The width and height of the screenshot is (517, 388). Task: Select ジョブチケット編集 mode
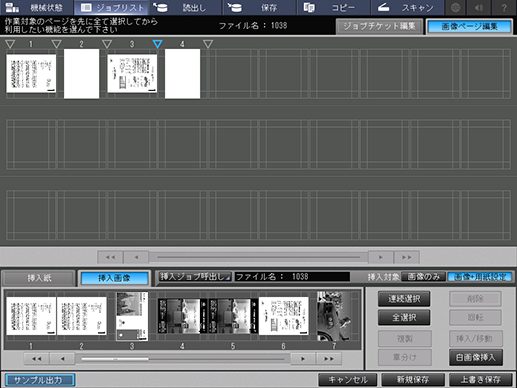[379, 26]
